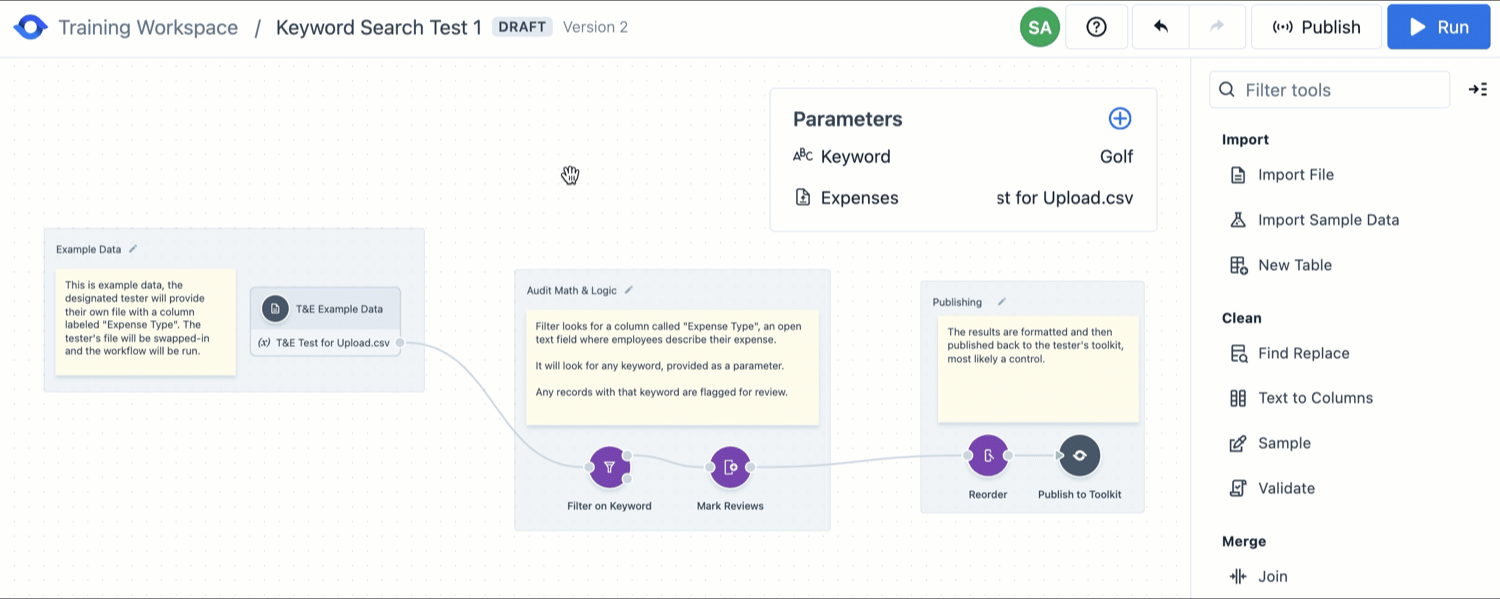The width and height of the screenshot is (1500, 599).
Task: Select Import File tool
Action: pos(1295,175)
